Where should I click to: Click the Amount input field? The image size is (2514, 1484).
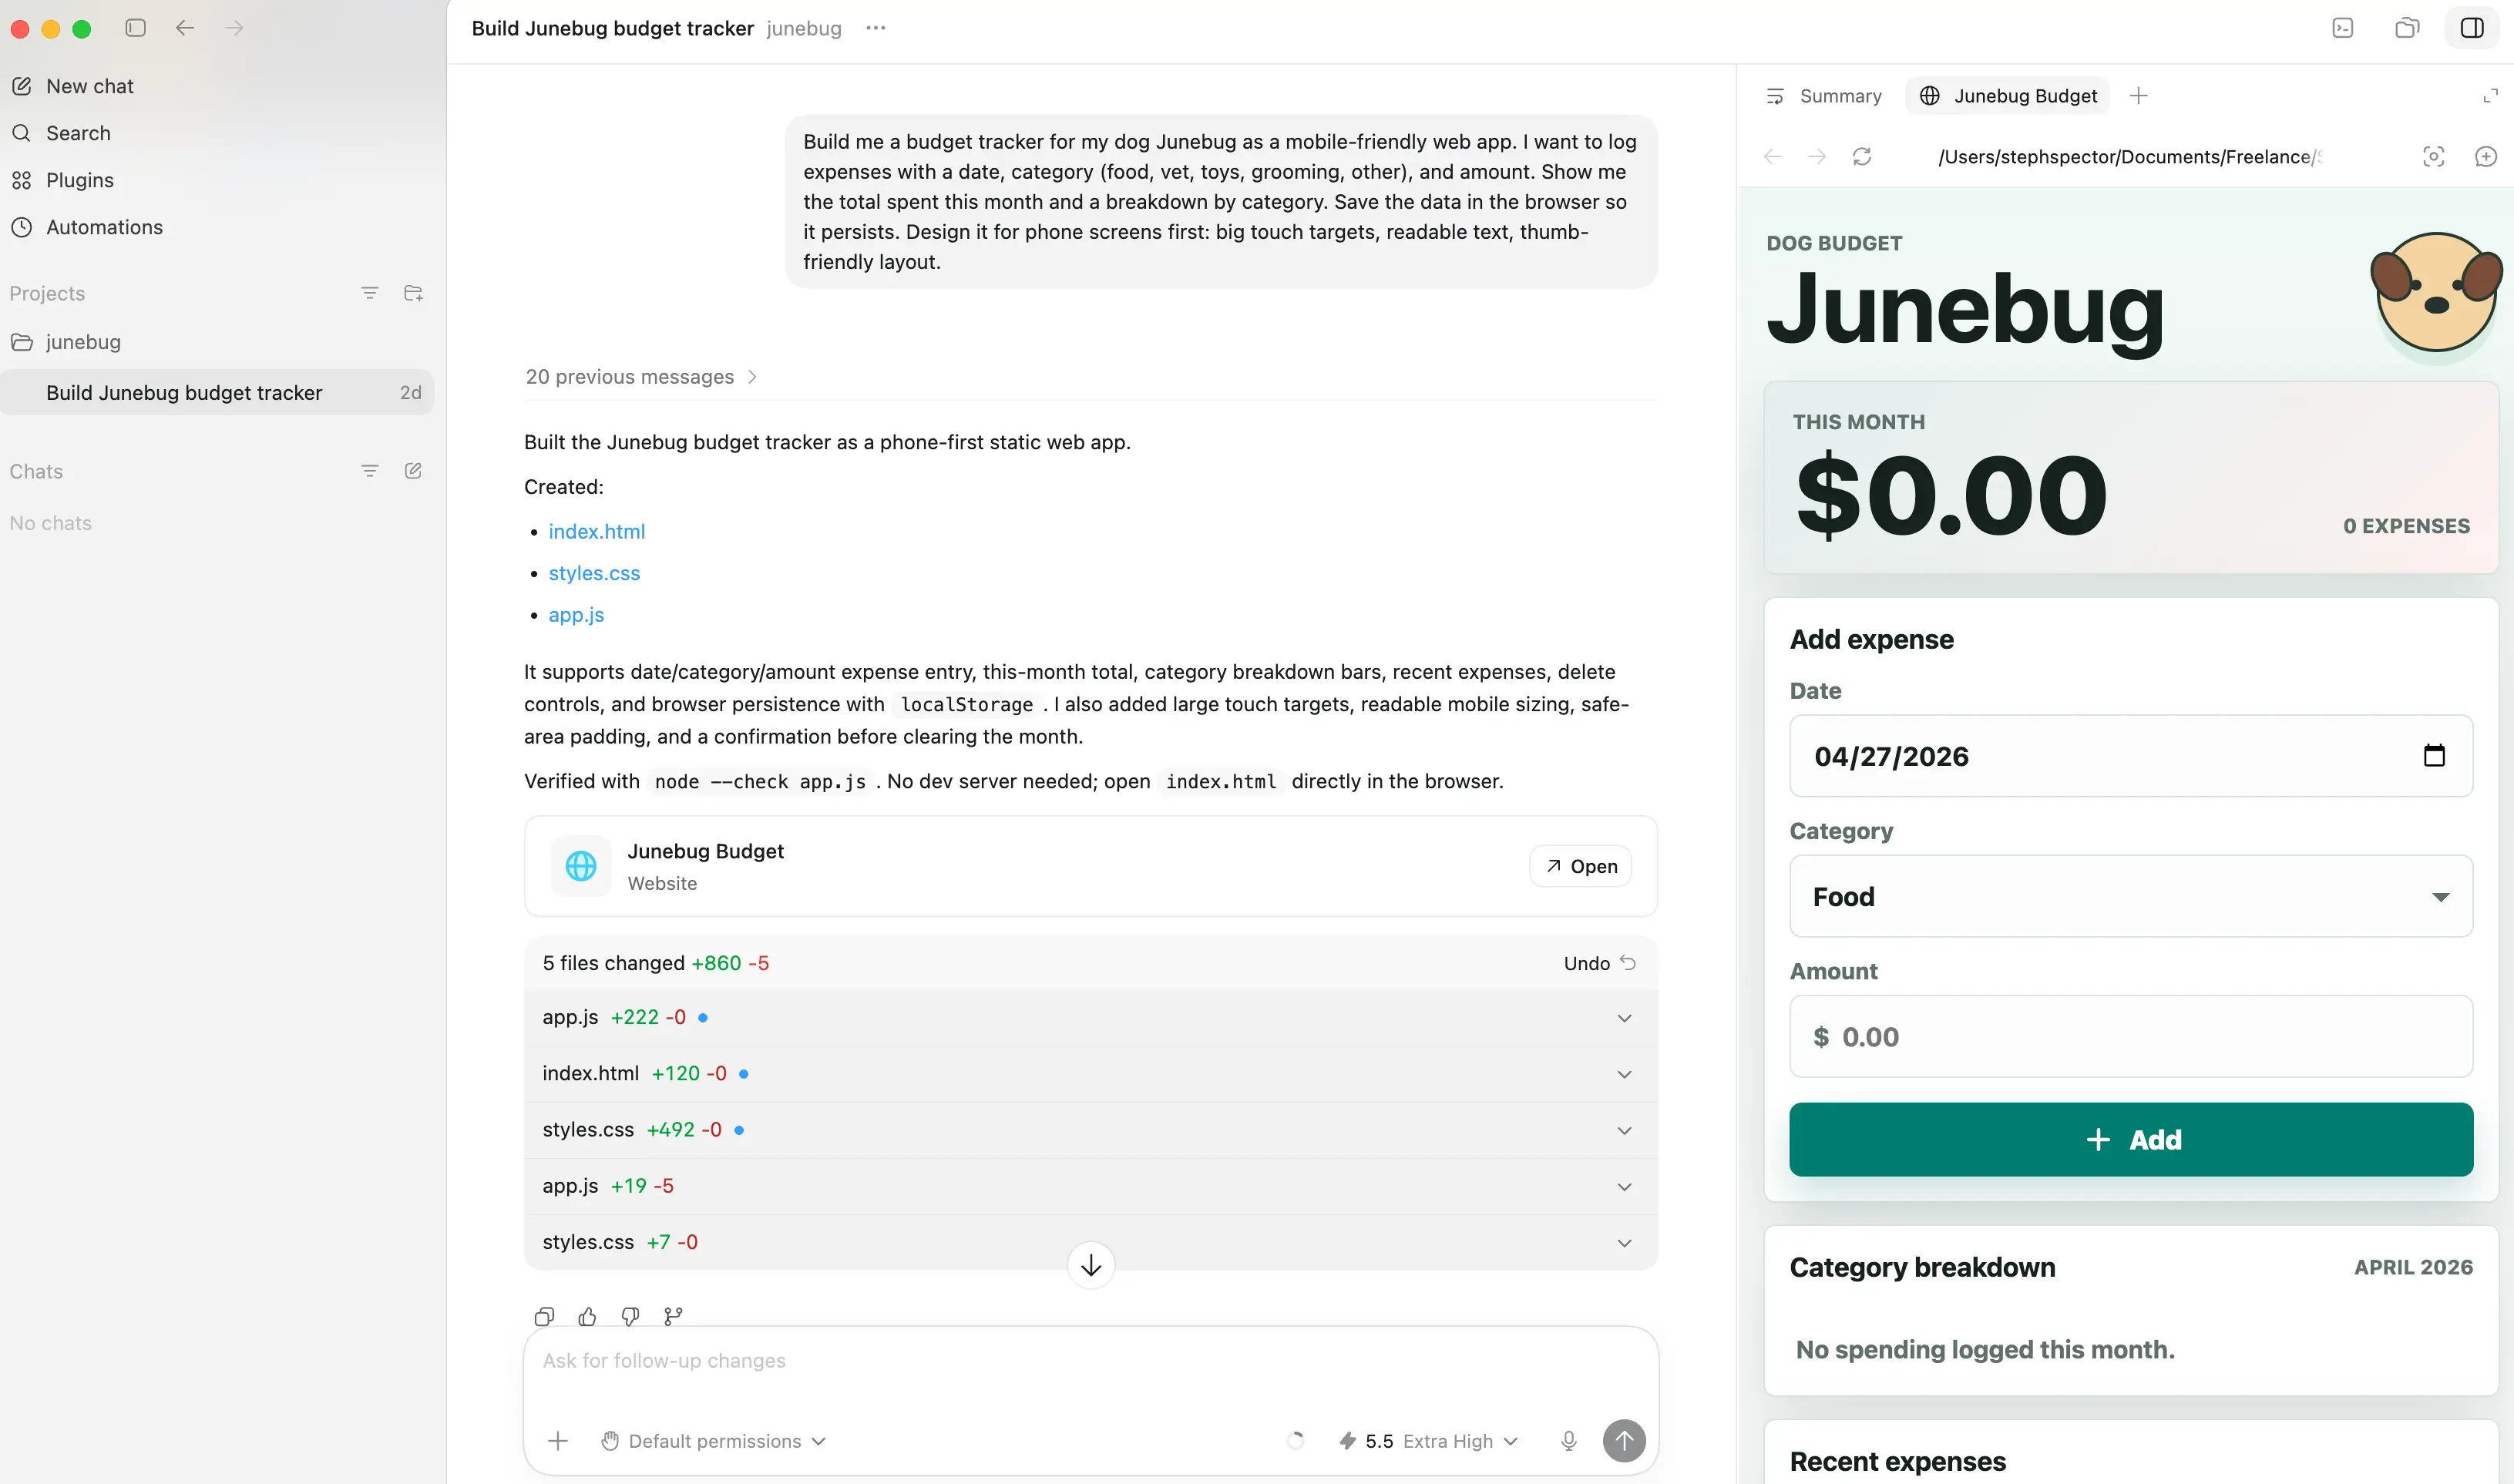point(2130,1036)
